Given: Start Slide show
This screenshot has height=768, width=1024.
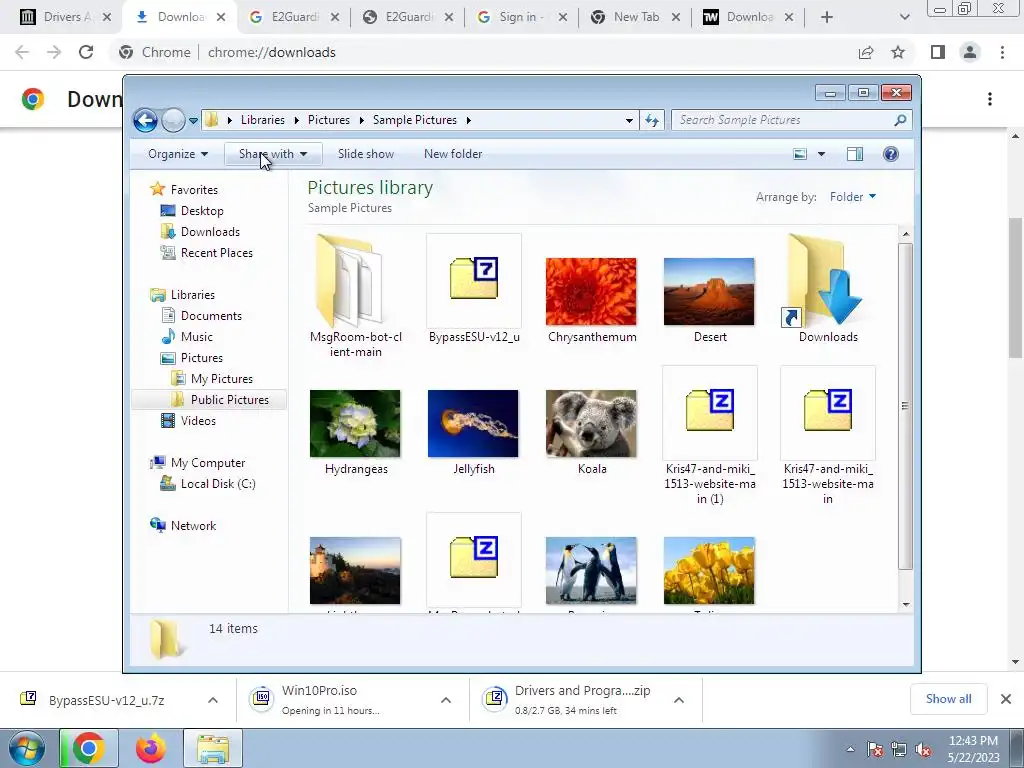Looking at the screenshot, I should click(x=366, y=154).
